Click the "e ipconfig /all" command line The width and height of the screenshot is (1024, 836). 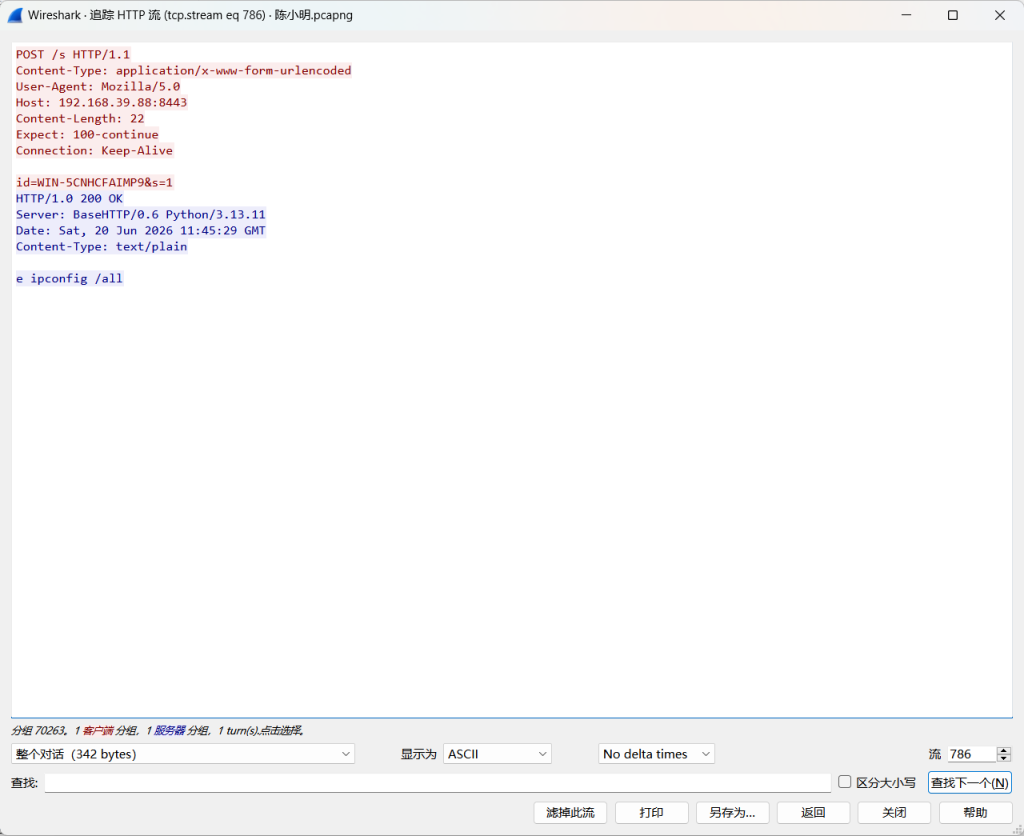click(x=69, y=278)
